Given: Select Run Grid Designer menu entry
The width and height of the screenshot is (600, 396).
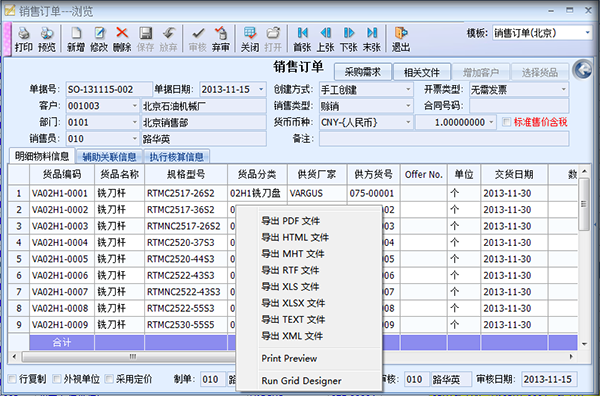Looking at the screenshot, I should tap(302, 381).
